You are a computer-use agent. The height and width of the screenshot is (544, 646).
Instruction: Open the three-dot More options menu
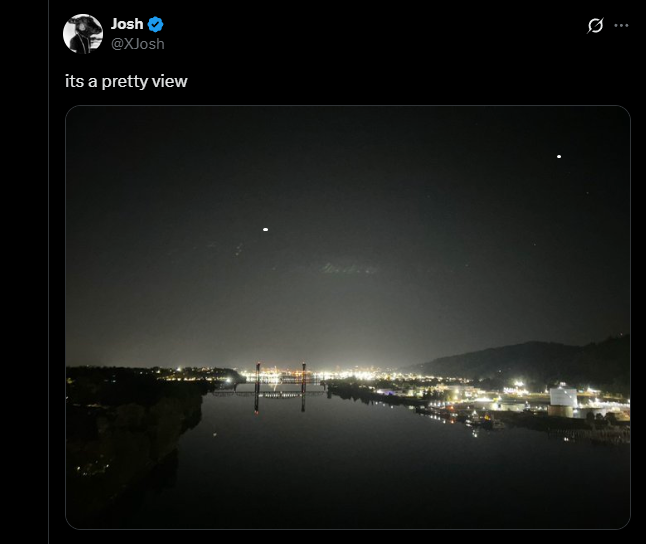click(621, 25)
